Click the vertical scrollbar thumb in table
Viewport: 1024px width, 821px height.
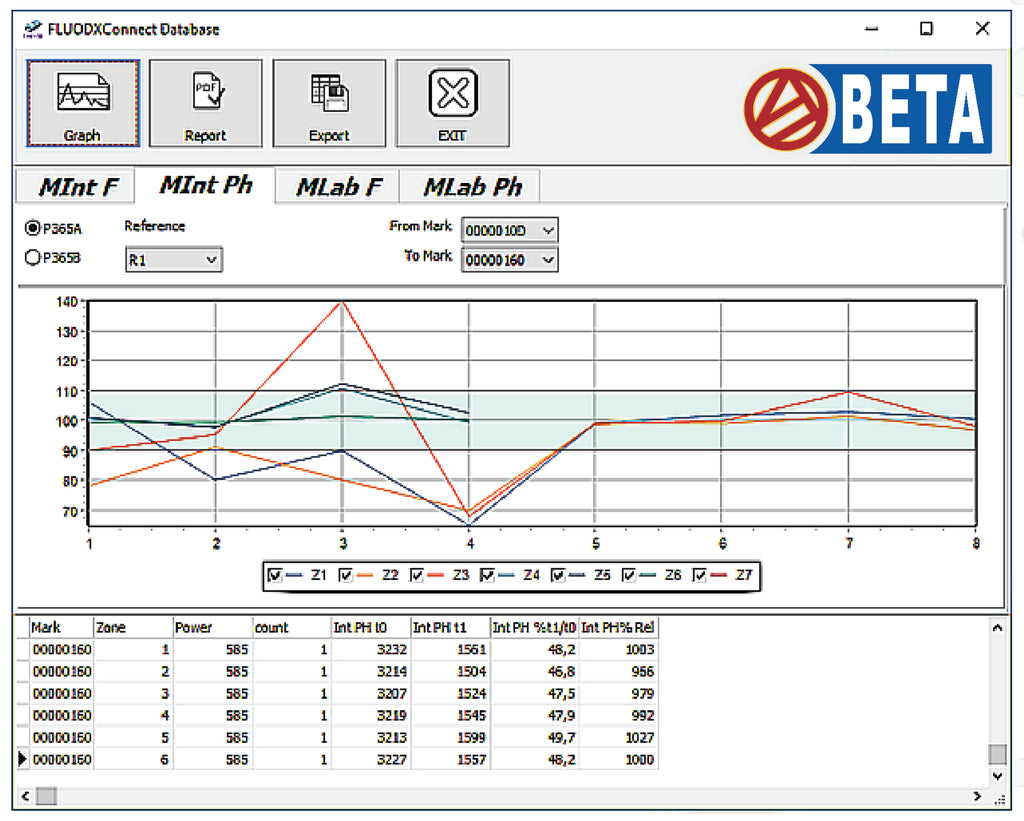click(996, 753)
